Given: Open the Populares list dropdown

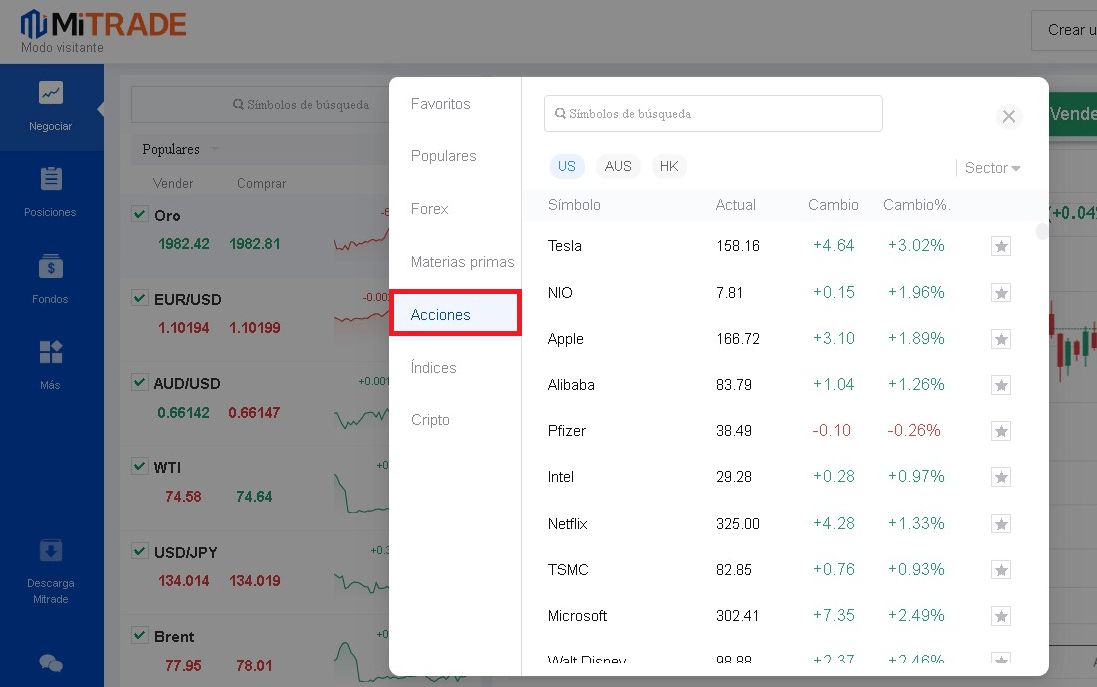Looking at the screenshot, I should point(181,149).
